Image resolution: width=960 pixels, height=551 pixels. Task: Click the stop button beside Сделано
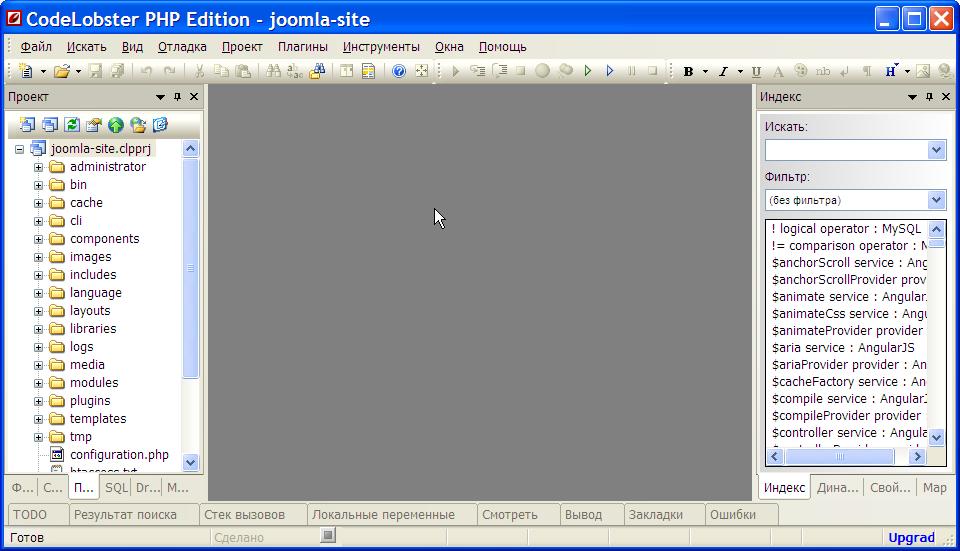click(x=328, y=536)
